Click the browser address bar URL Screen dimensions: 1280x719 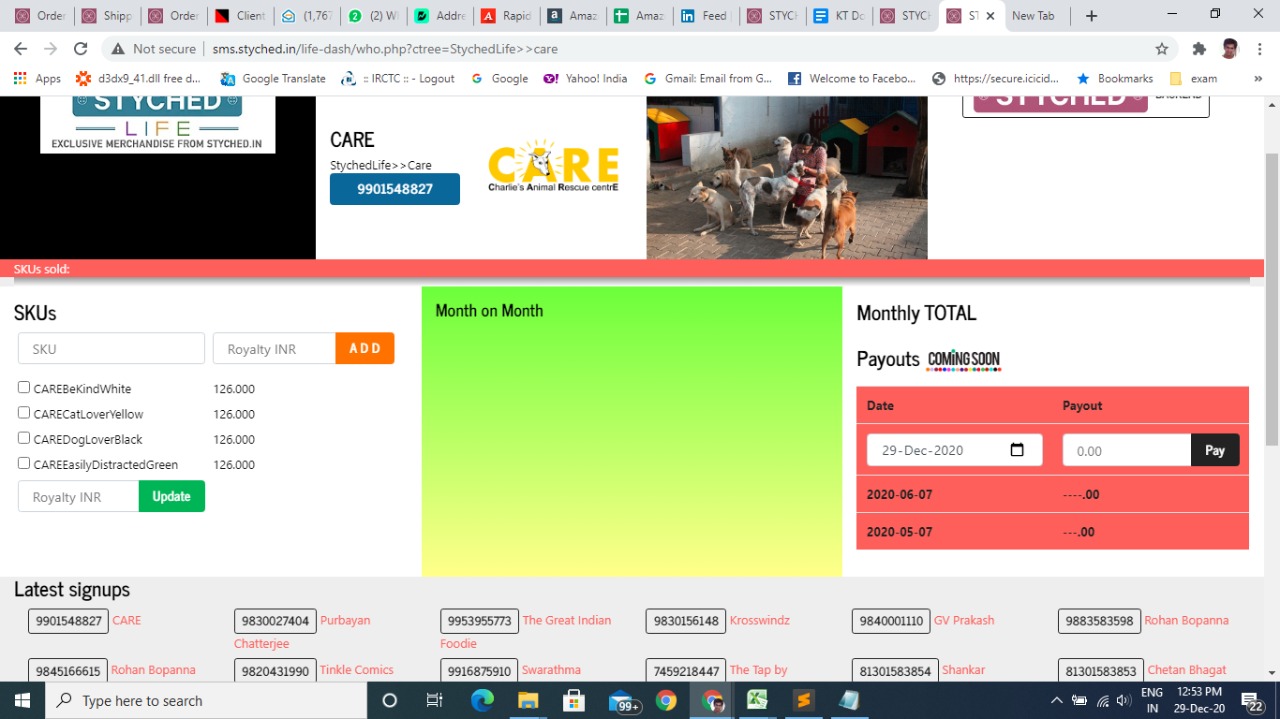[x=385, y=48]
